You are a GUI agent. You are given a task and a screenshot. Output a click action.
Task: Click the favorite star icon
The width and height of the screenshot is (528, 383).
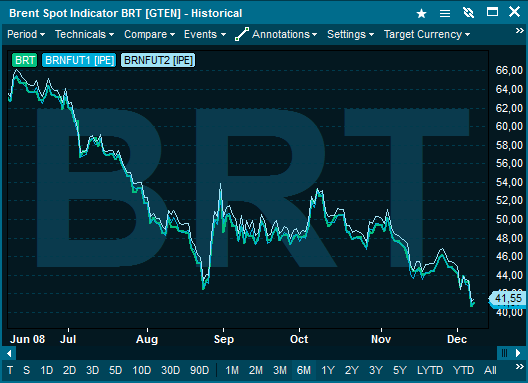(x=421, y=13)
